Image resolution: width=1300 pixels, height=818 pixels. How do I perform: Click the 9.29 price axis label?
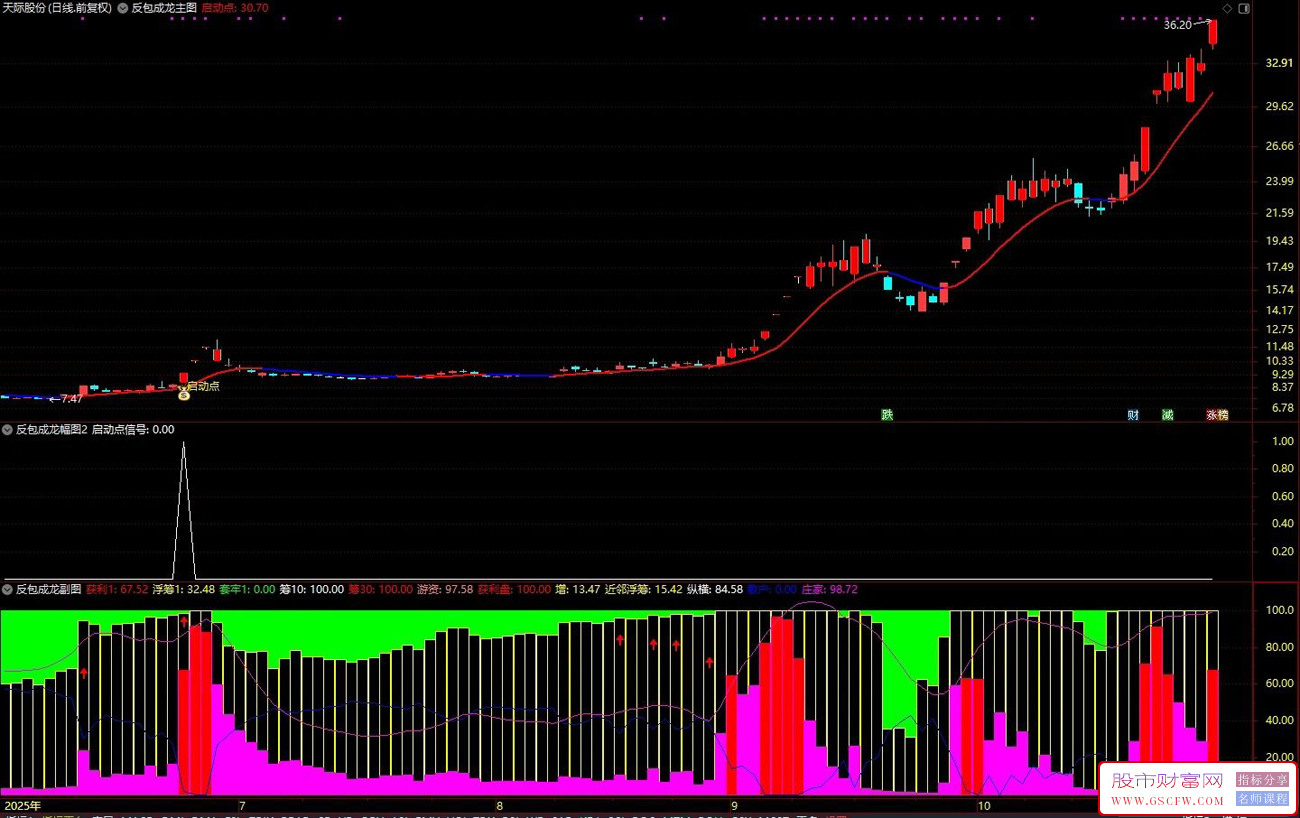[1283, 374]
